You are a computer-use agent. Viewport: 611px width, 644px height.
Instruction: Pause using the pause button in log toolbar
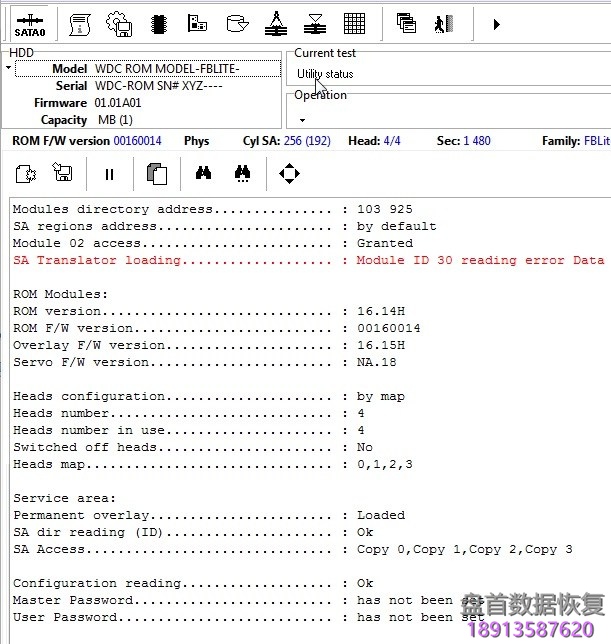(109, 175)
